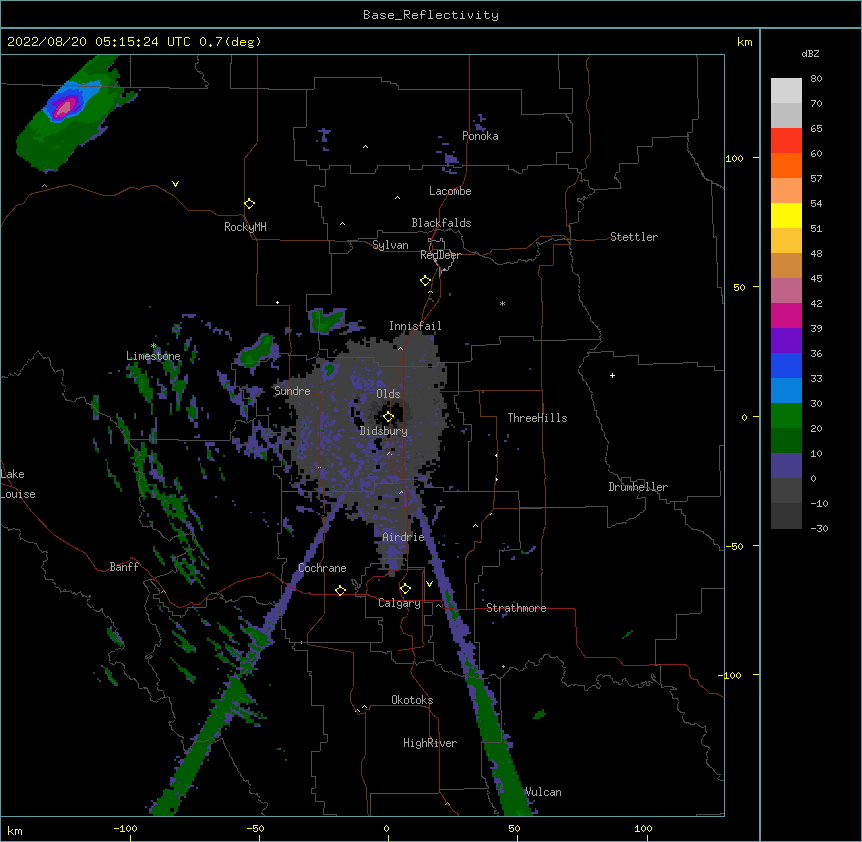The height and width of the screenshot is (842, 862).
Task: Pick the red 60-65 dBZ legend band
Action: (786, 141)
